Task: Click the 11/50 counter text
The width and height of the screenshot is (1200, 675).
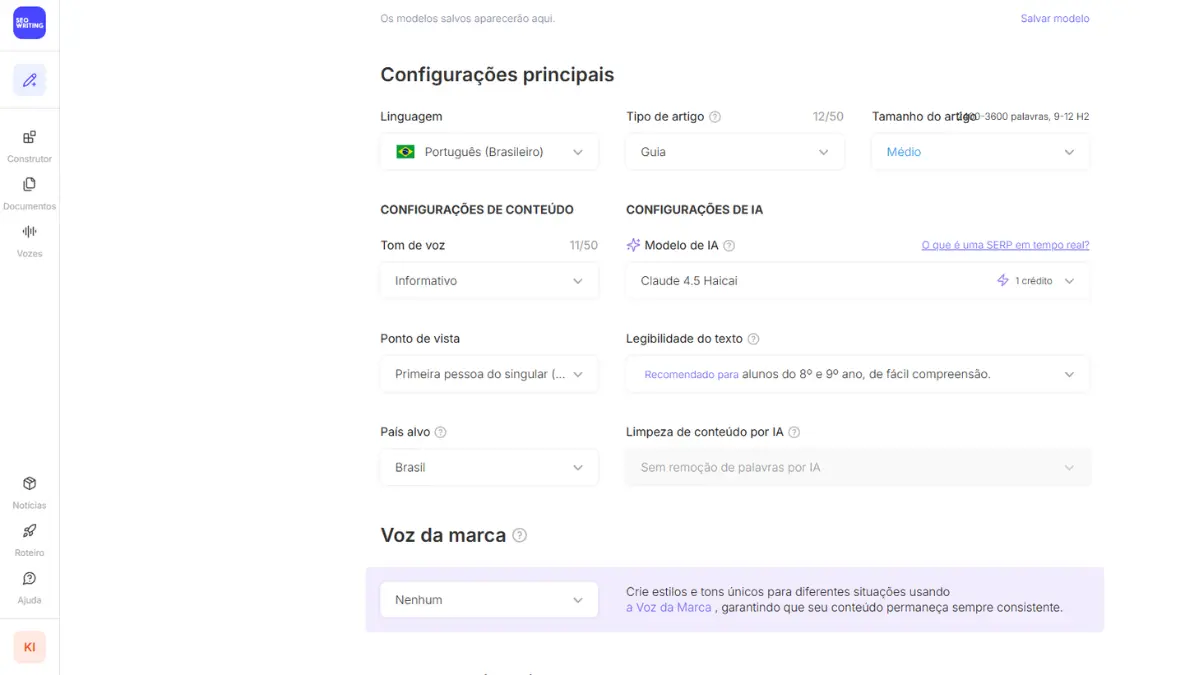Action: pos(583,245)
